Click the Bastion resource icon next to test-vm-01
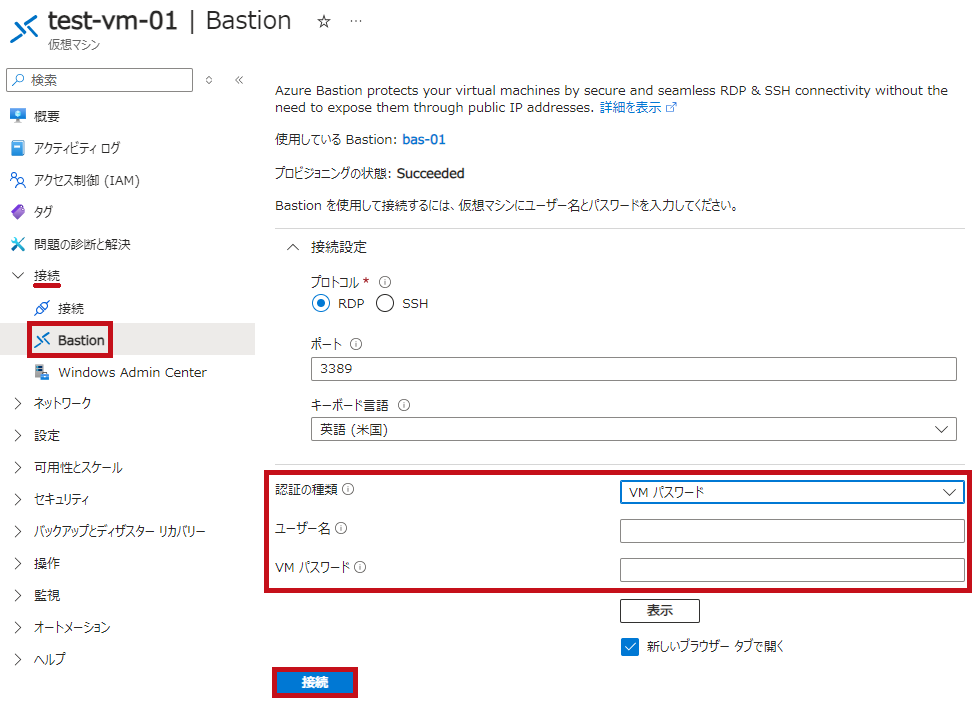The width and height of the screenshot is (974, 705). coord(25,28)
